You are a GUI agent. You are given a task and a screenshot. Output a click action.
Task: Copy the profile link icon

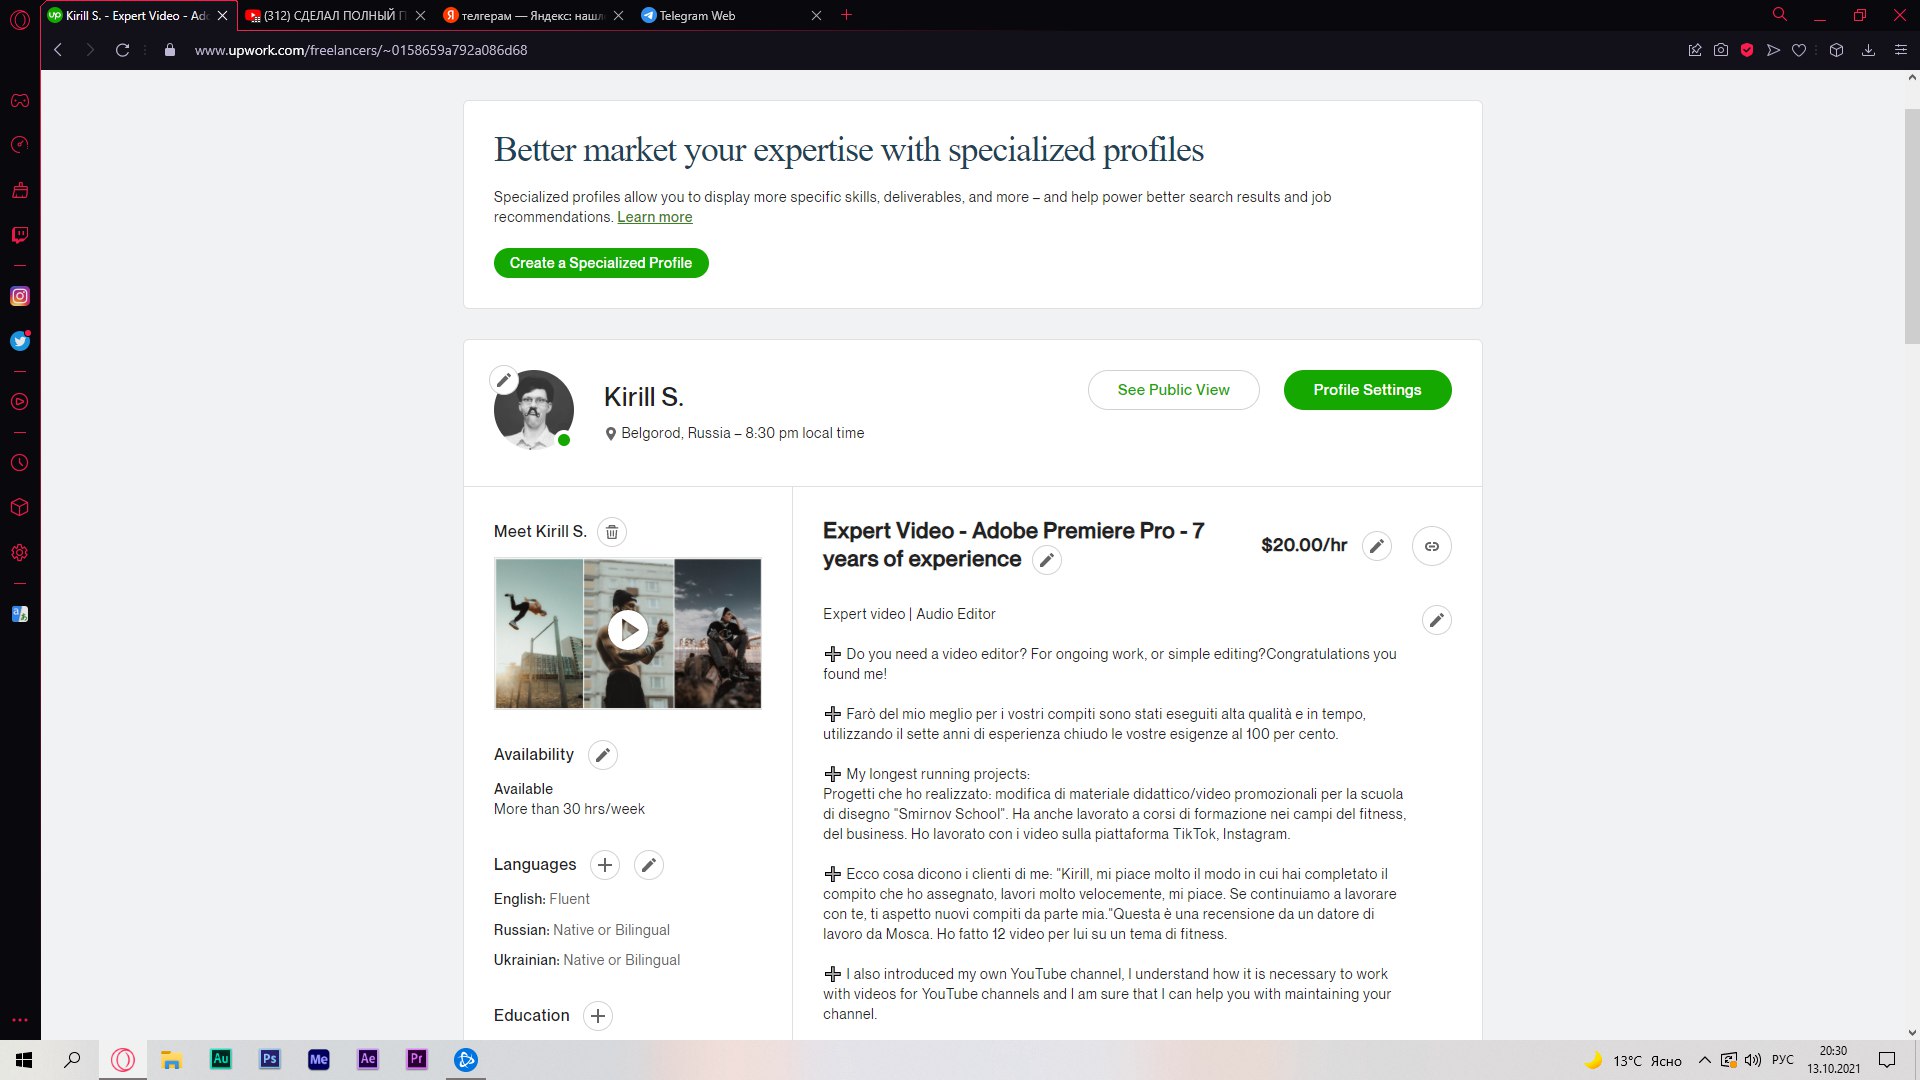click(1432, 546)
